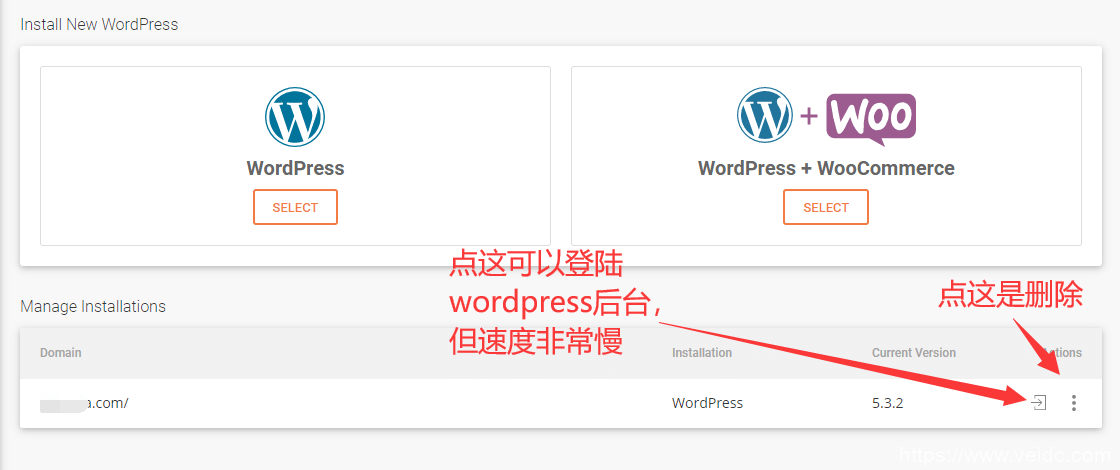The width and height of the screenshot is (1120, 470).
Task: Click the version value 5.3.2
Action: click(x=888, y=403)
